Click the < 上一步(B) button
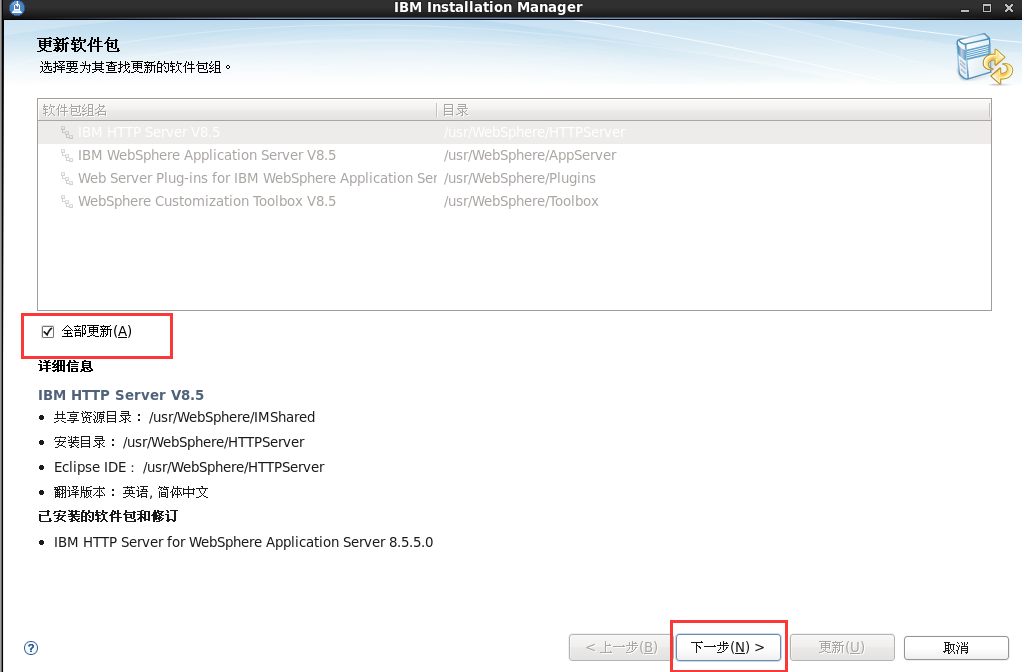Image resolution: width=1022 pixels, height=672 pixels. pyautogui.click(x=620, y=647)
